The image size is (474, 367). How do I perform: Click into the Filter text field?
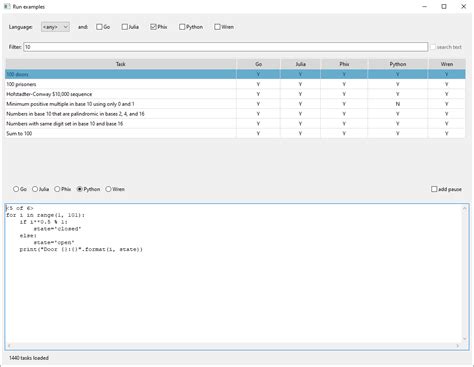[226, 47]
